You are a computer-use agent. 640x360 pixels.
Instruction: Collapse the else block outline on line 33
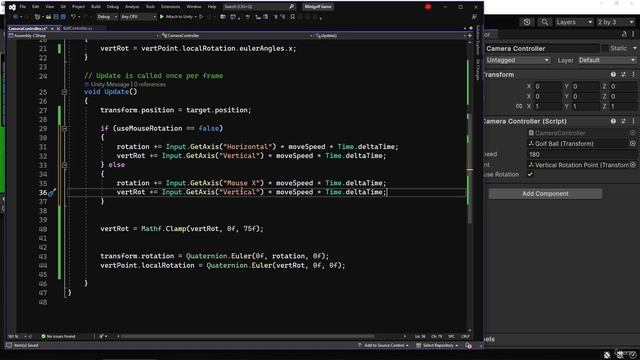tap(64, 165)
